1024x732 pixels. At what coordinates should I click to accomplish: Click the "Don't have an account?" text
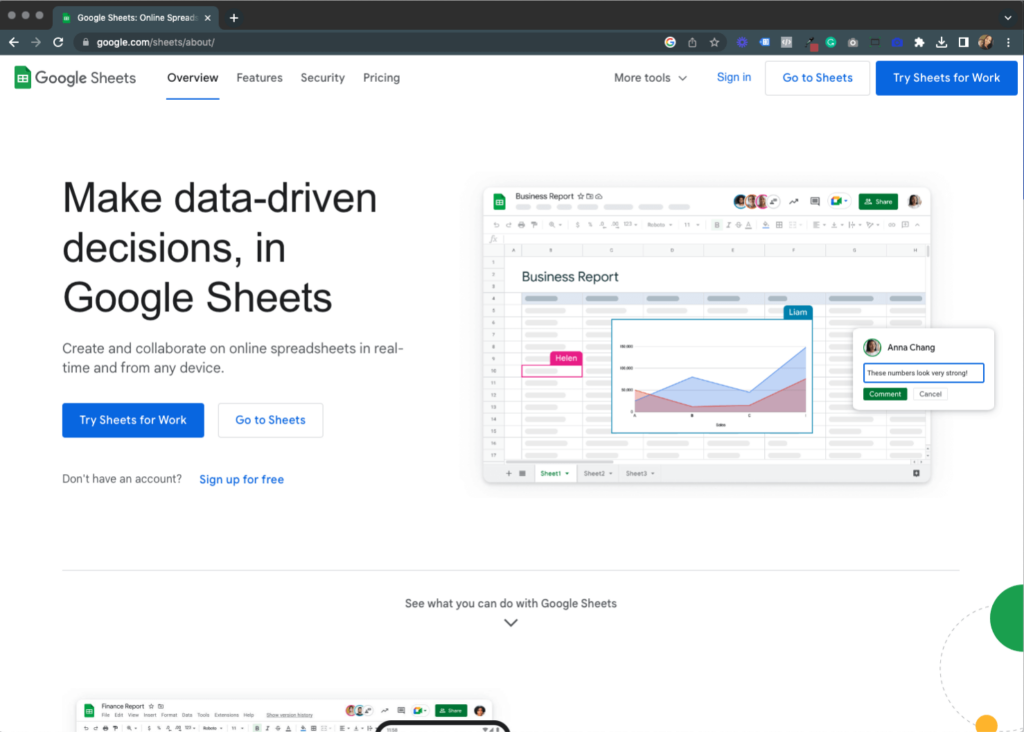122,479
